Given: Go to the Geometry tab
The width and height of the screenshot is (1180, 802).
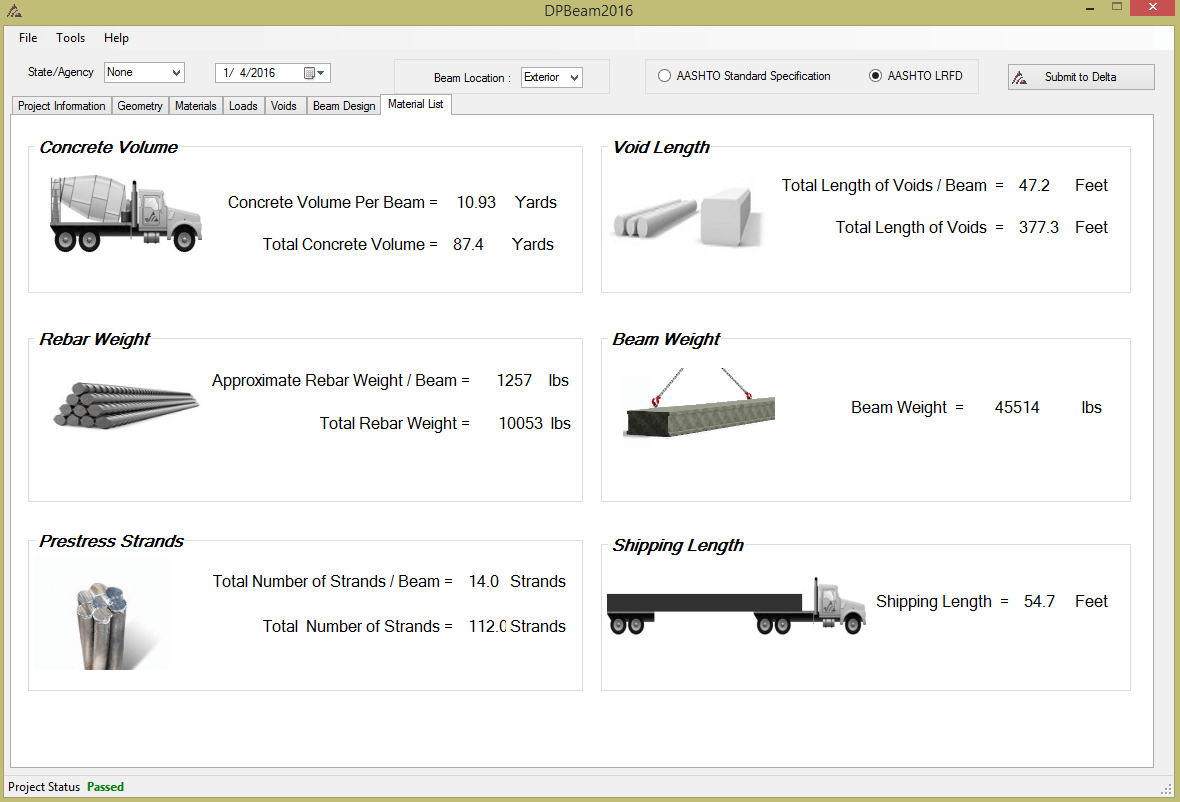Looking at the screenshot, I should click(139, 106).
